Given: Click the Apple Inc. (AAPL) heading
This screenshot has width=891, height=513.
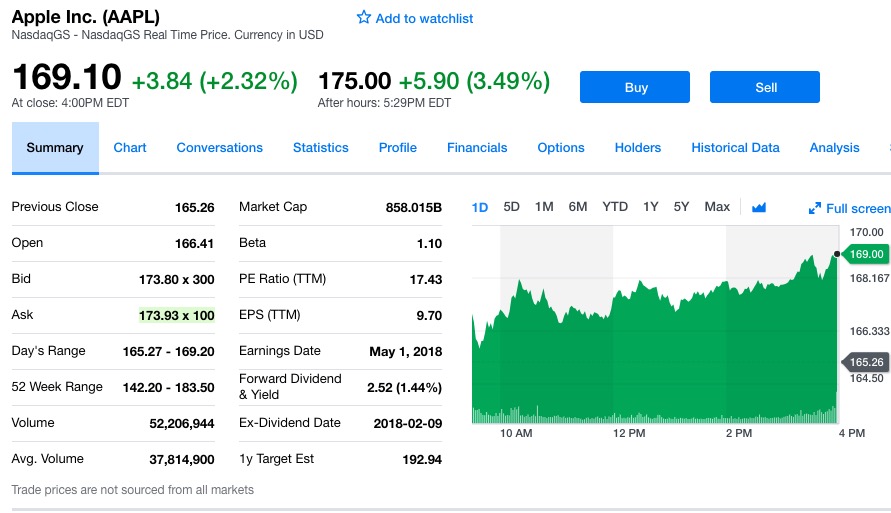Looking at the screenshot, I should tap(86, 16).
